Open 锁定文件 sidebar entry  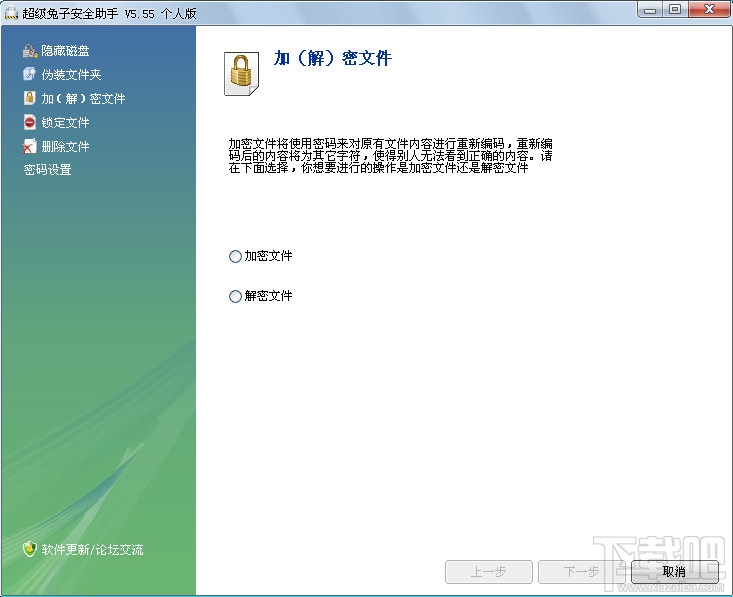click(x=65, y=122)
